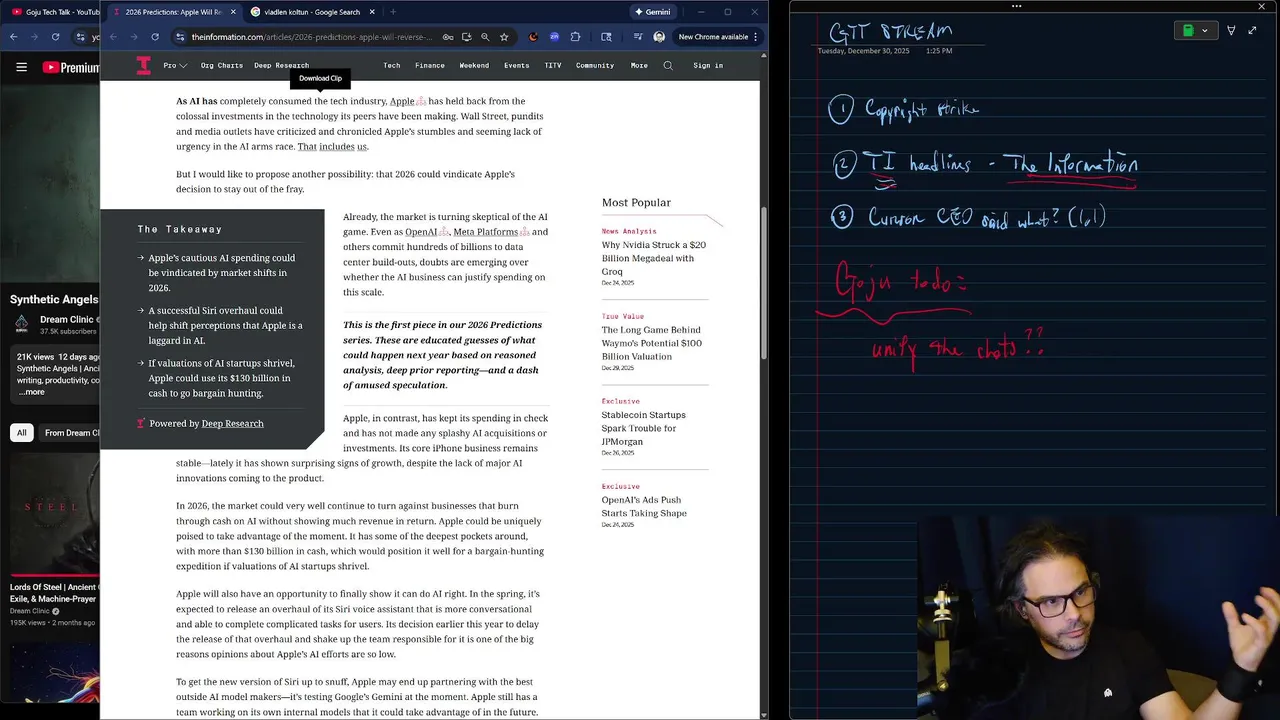Read the Waymo $100 Billion Valuation story
This screenshot has width=1280, height=720.
pyautogui.click(x=651, y=343)
